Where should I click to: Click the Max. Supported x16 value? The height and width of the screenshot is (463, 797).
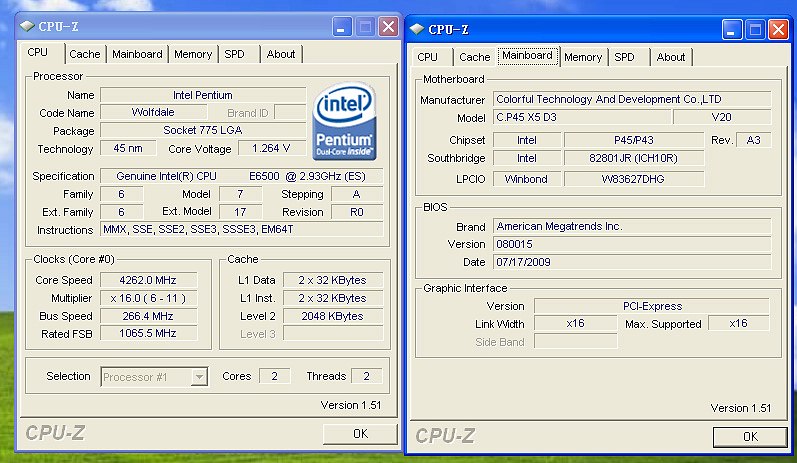[x=739, y=324]
